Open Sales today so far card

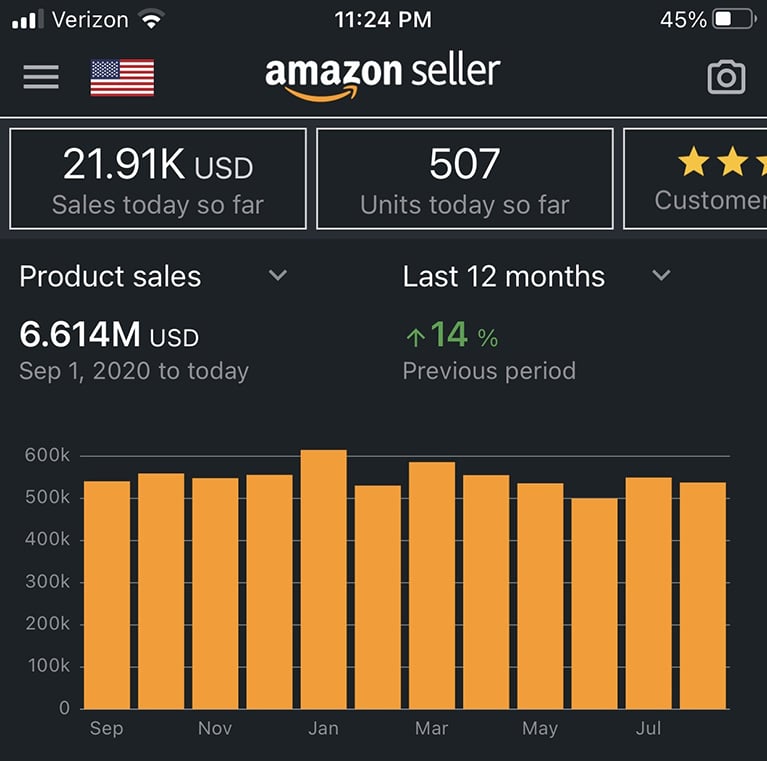point(158,179)
